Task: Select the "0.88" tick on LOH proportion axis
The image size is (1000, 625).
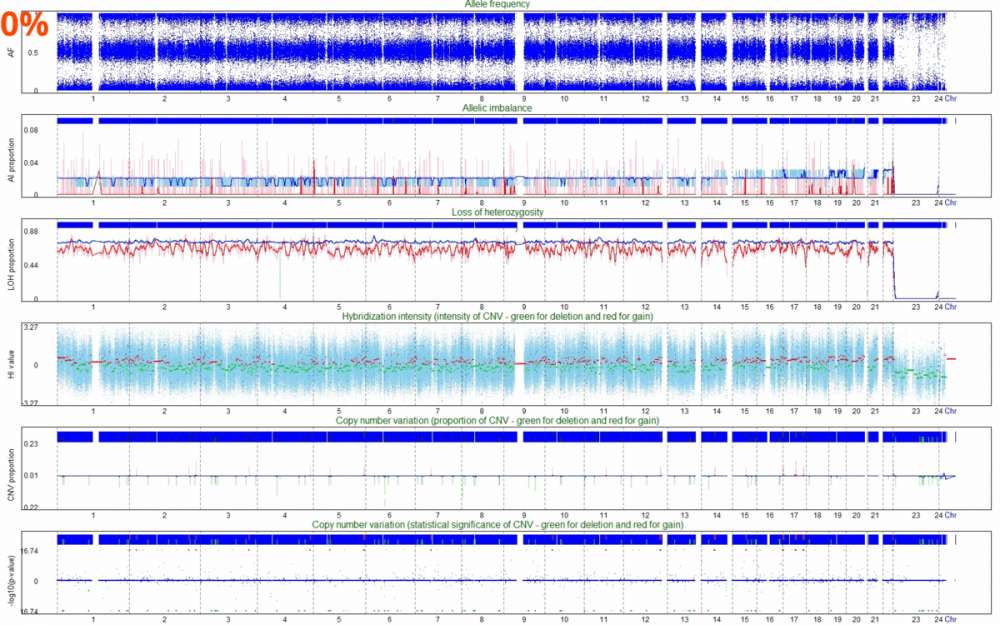Action: 31,232
